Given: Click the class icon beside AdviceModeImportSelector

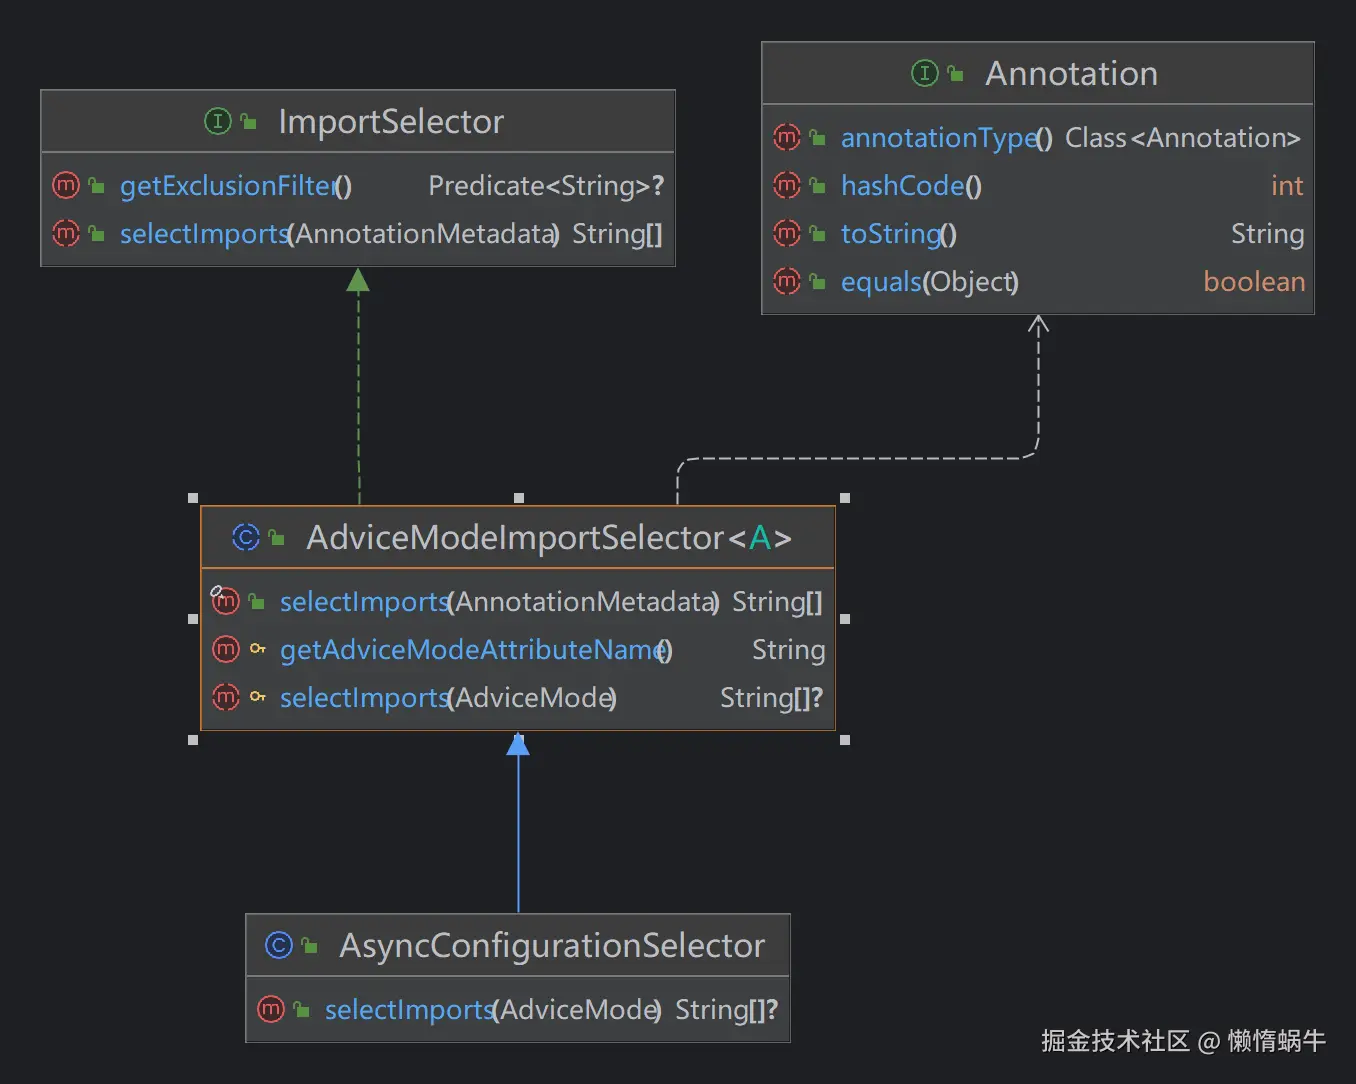Looking at the screenshot, I should click(x=245, y=537).
